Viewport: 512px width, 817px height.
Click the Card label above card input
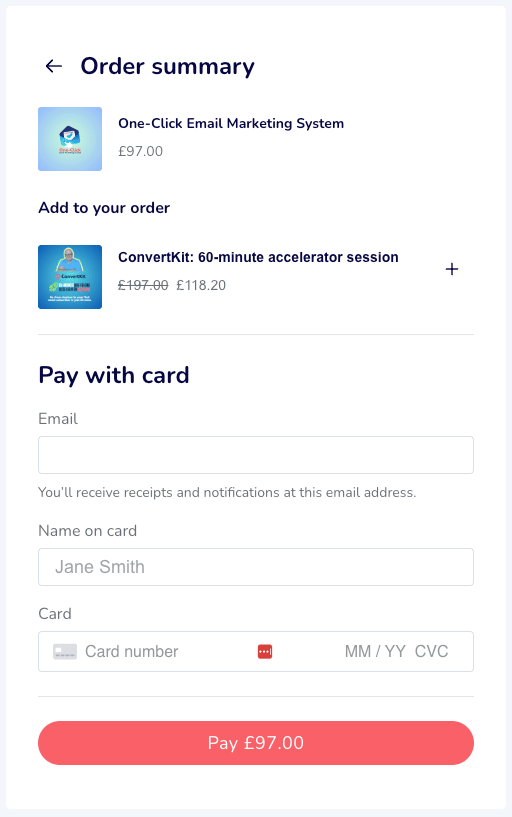pos(55,614)
